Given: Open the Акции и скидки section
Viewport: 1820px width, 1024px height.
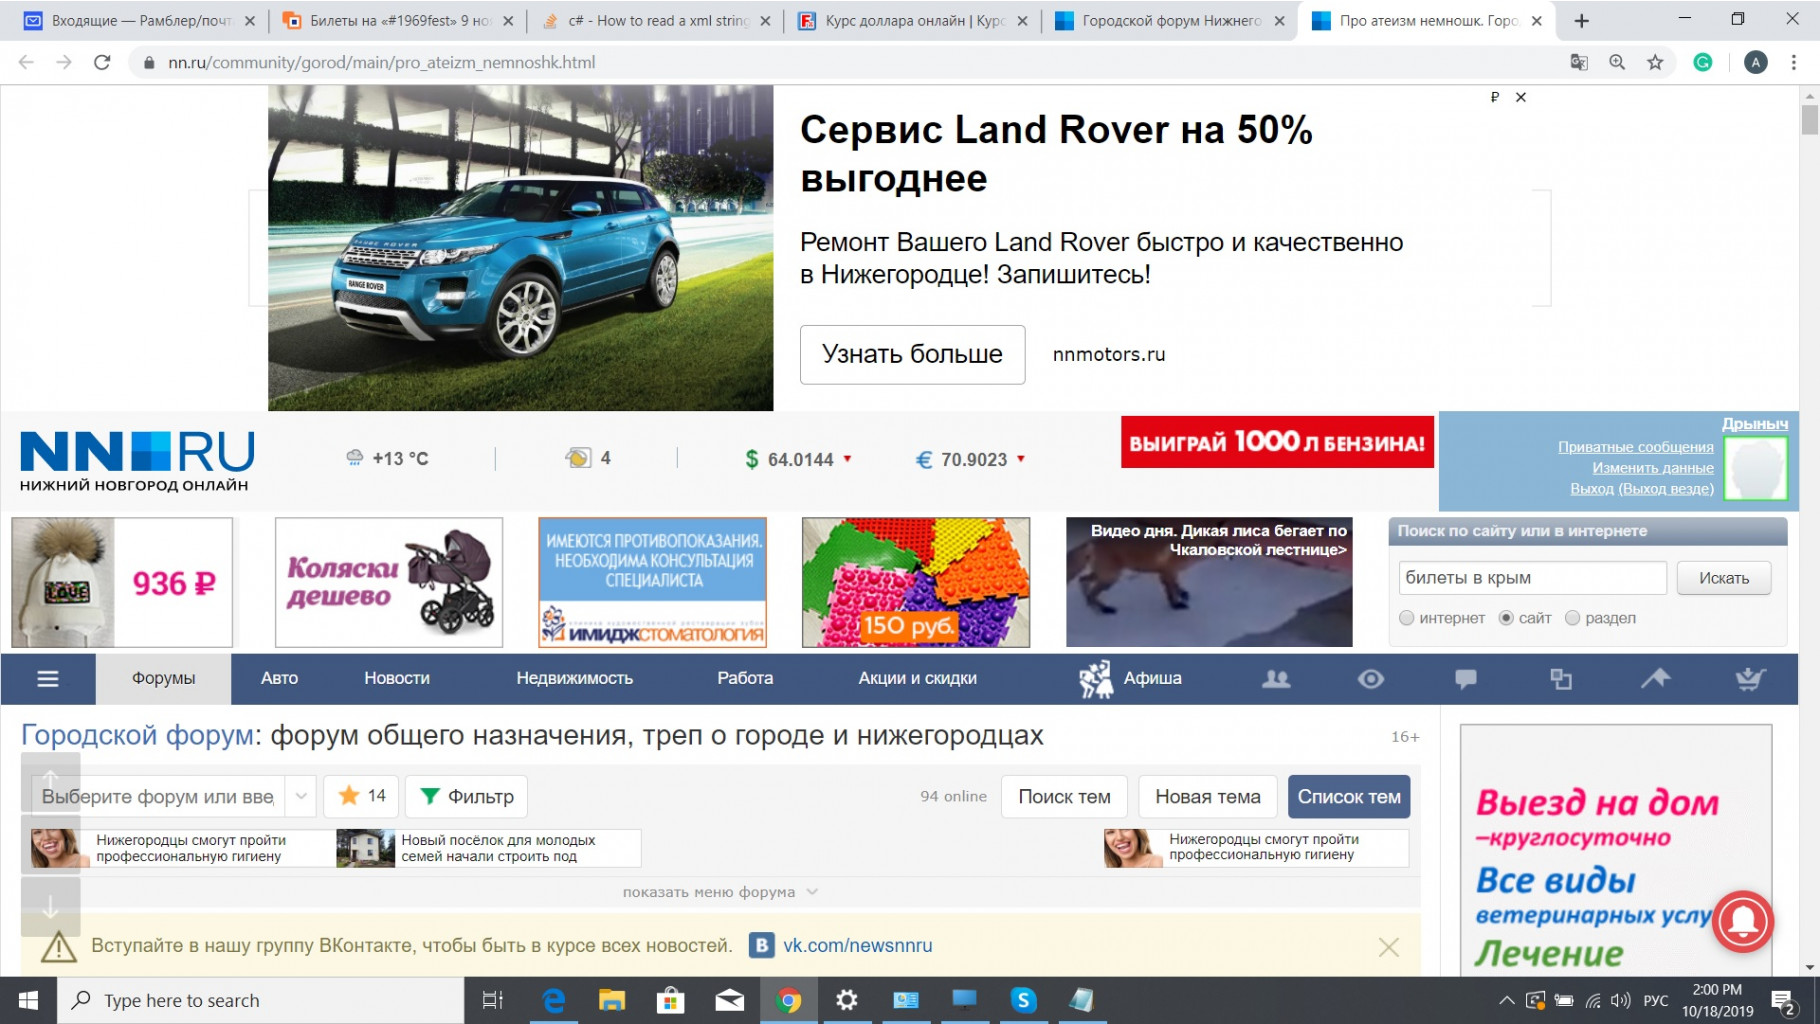Looking at the screenshot, I should [x=918, y=678].
